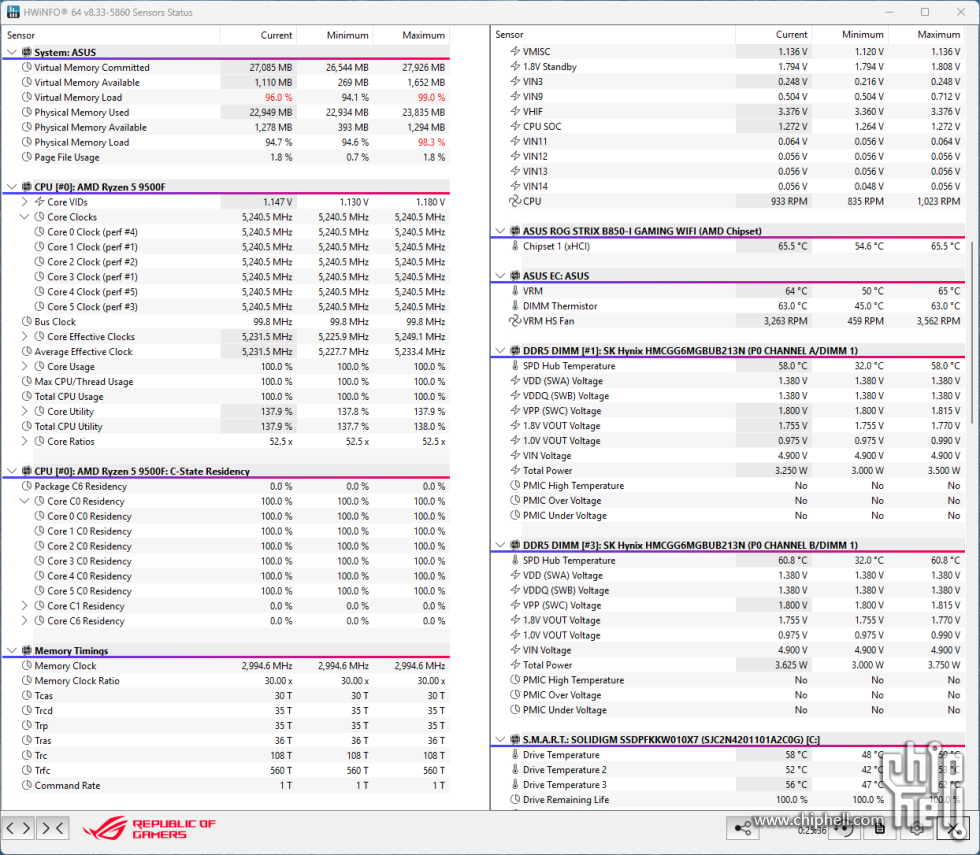This screenshot has width=980, height=855.
Task: Click the log file icon in bottom toolbar
Action: point(879,827)
